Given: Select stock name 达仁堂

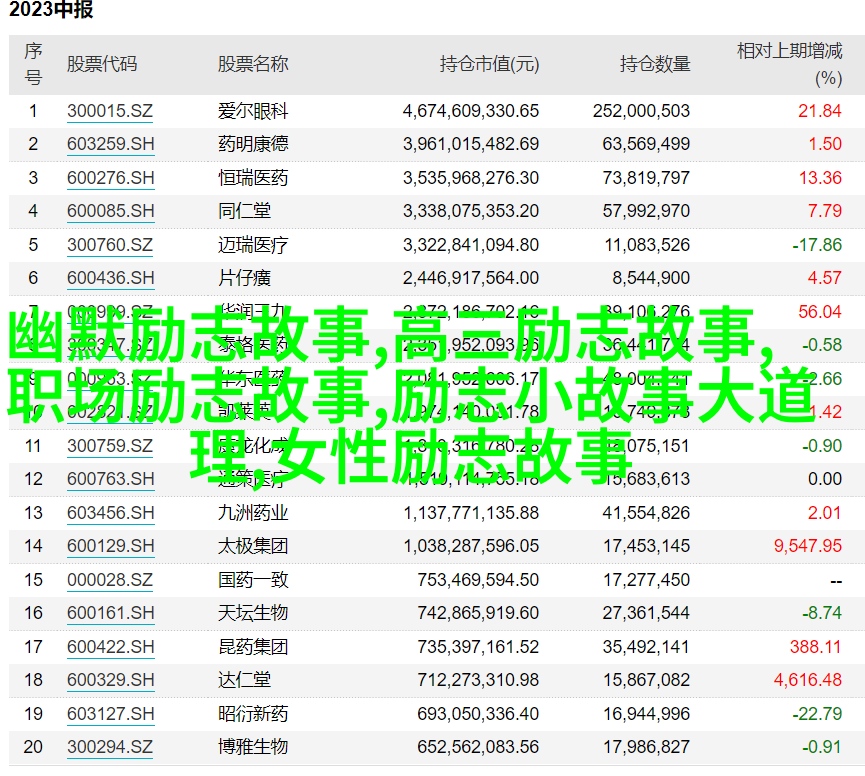Looking at the screenshot, I should pyautogui.click(x=244, y=679).
